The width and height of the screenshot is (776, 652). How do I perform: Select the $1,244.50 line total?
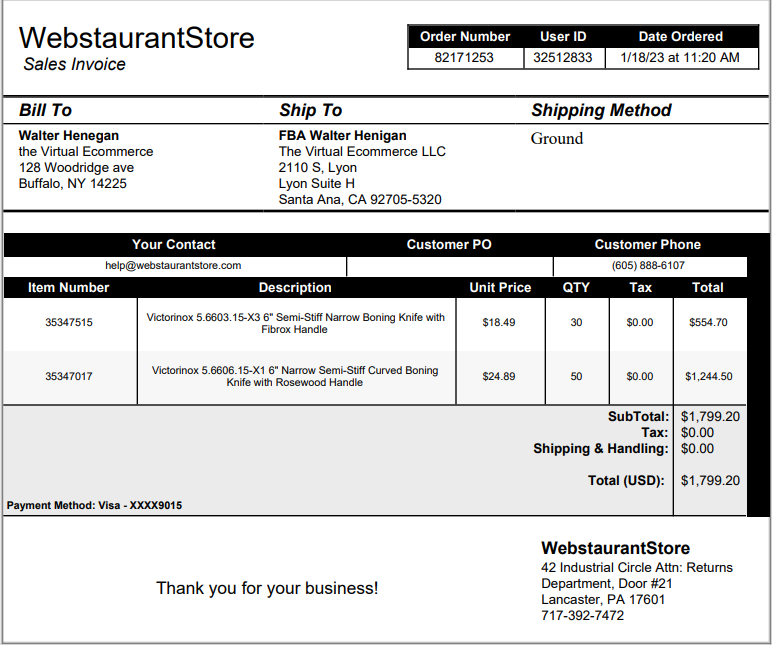[x=709, y=376]
